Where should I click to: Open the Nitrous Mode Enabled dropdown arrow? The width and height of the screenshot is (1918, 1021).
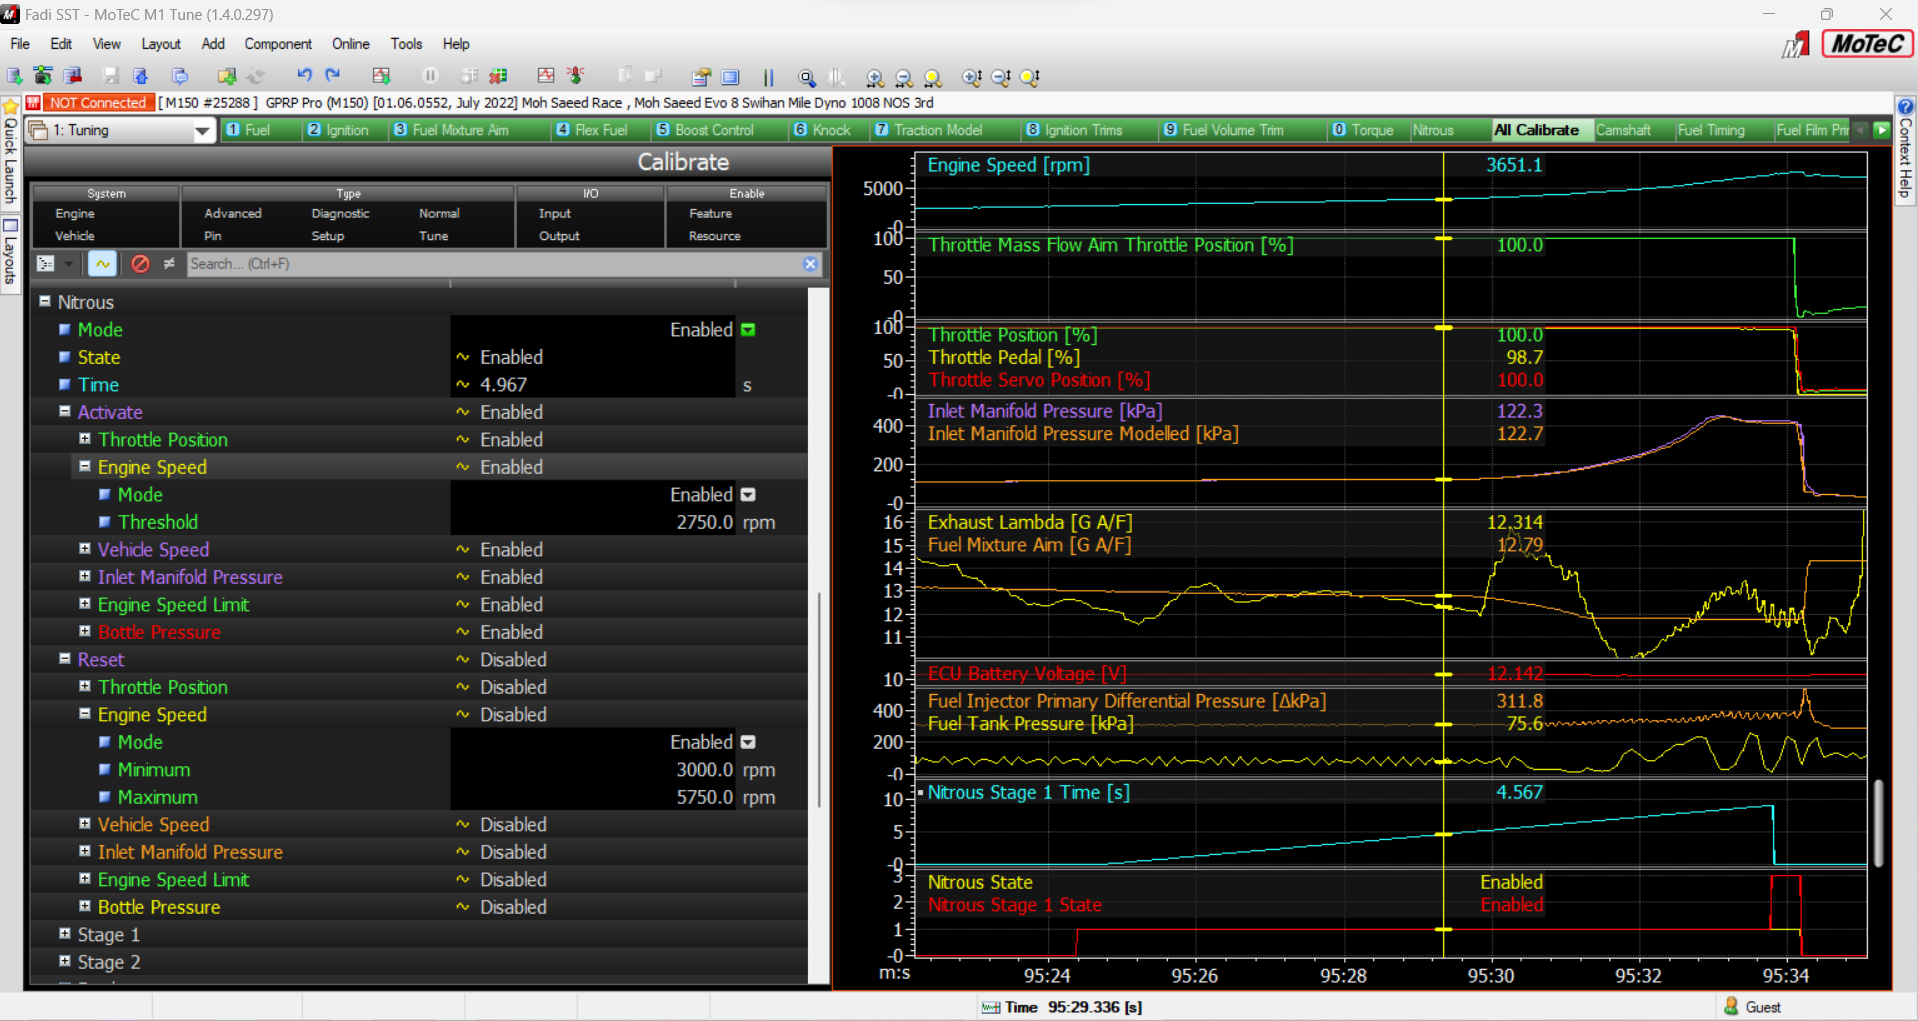(748, 330)
